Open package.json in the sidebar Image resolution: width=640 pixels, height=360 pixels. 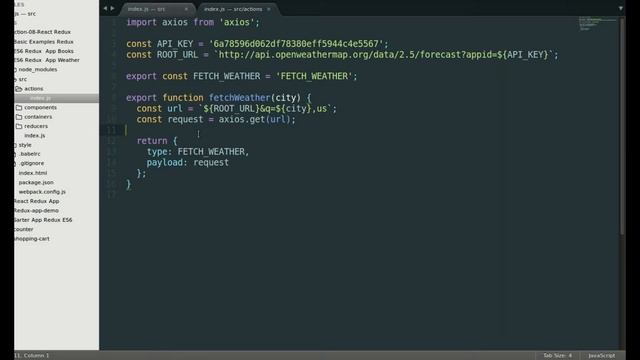36,182
